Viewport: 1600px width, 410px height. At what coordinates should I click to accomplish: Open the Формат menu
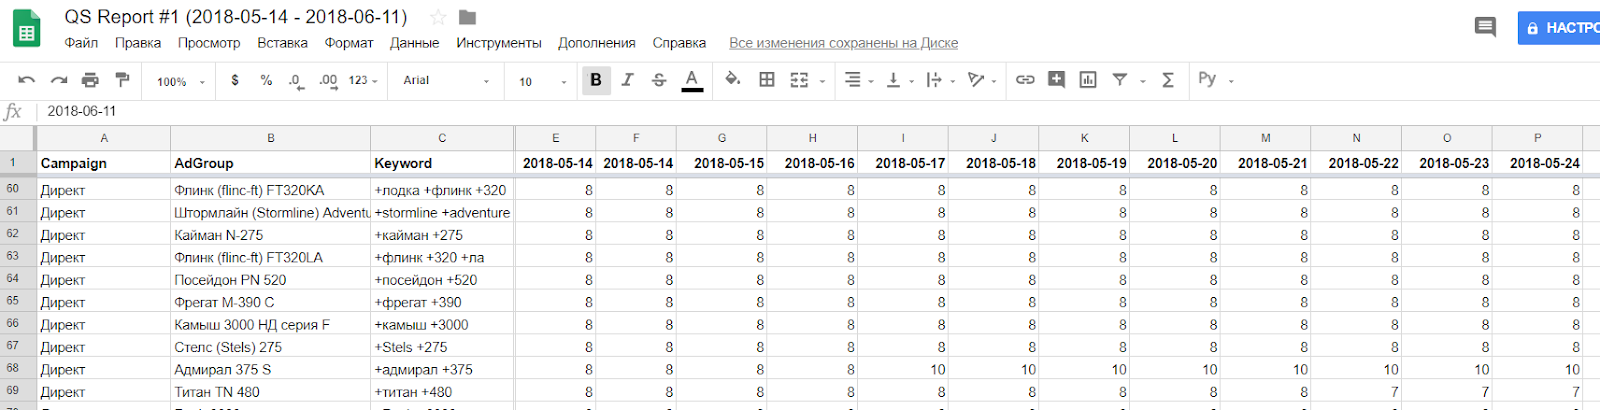349,43
